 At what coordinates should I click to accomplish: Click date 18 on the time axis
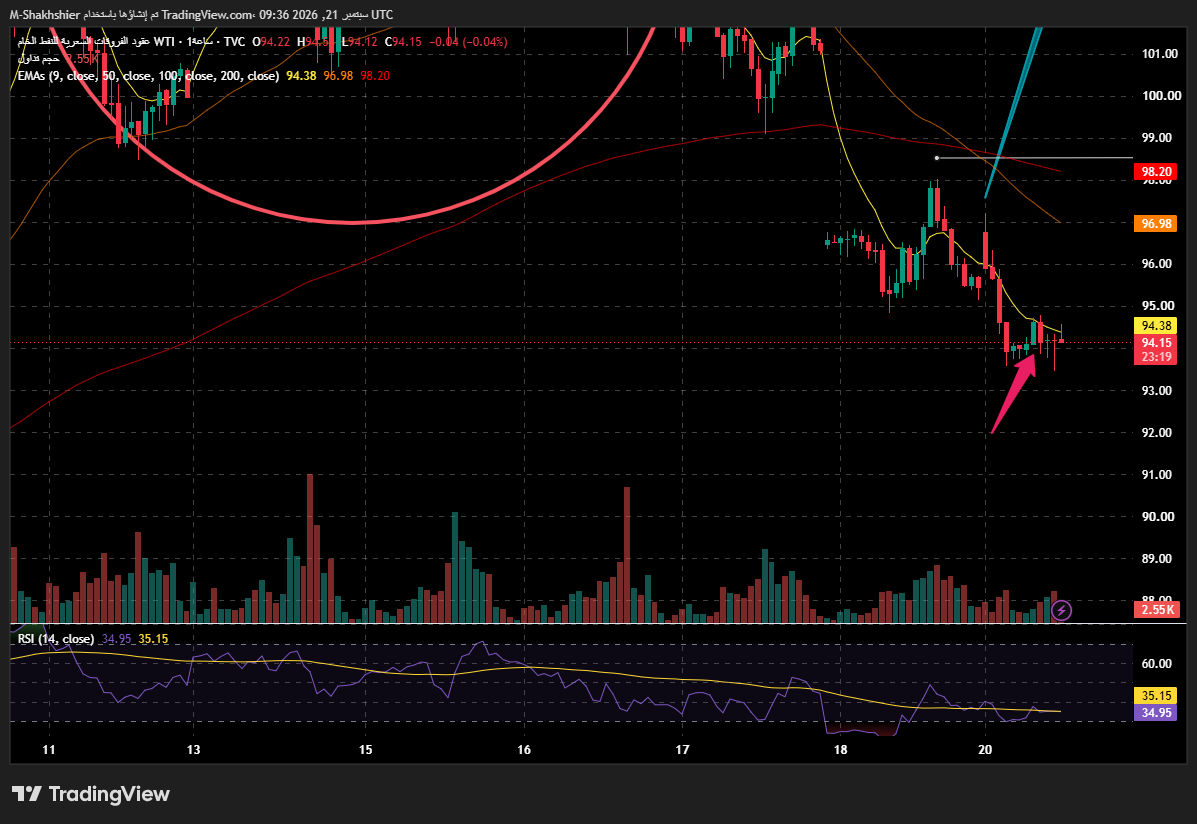(x=840, y=750)
